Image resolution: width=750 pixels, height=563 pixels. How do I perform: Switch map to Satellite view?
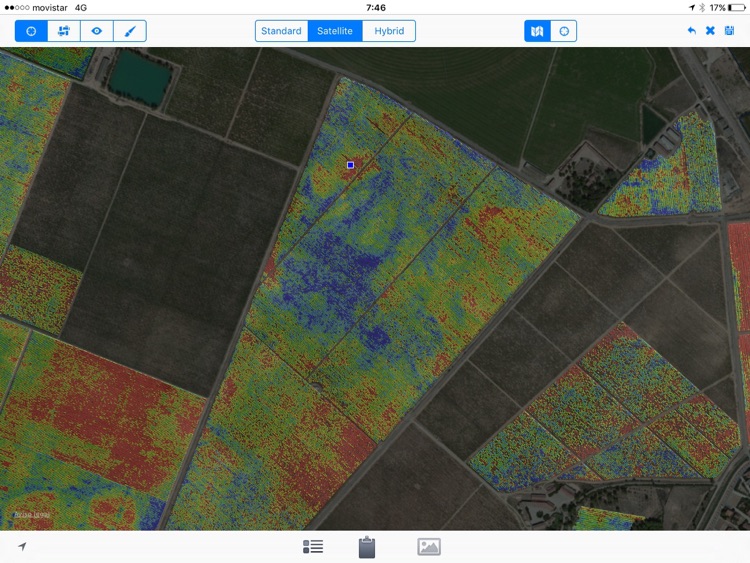(x=335, y=31)
